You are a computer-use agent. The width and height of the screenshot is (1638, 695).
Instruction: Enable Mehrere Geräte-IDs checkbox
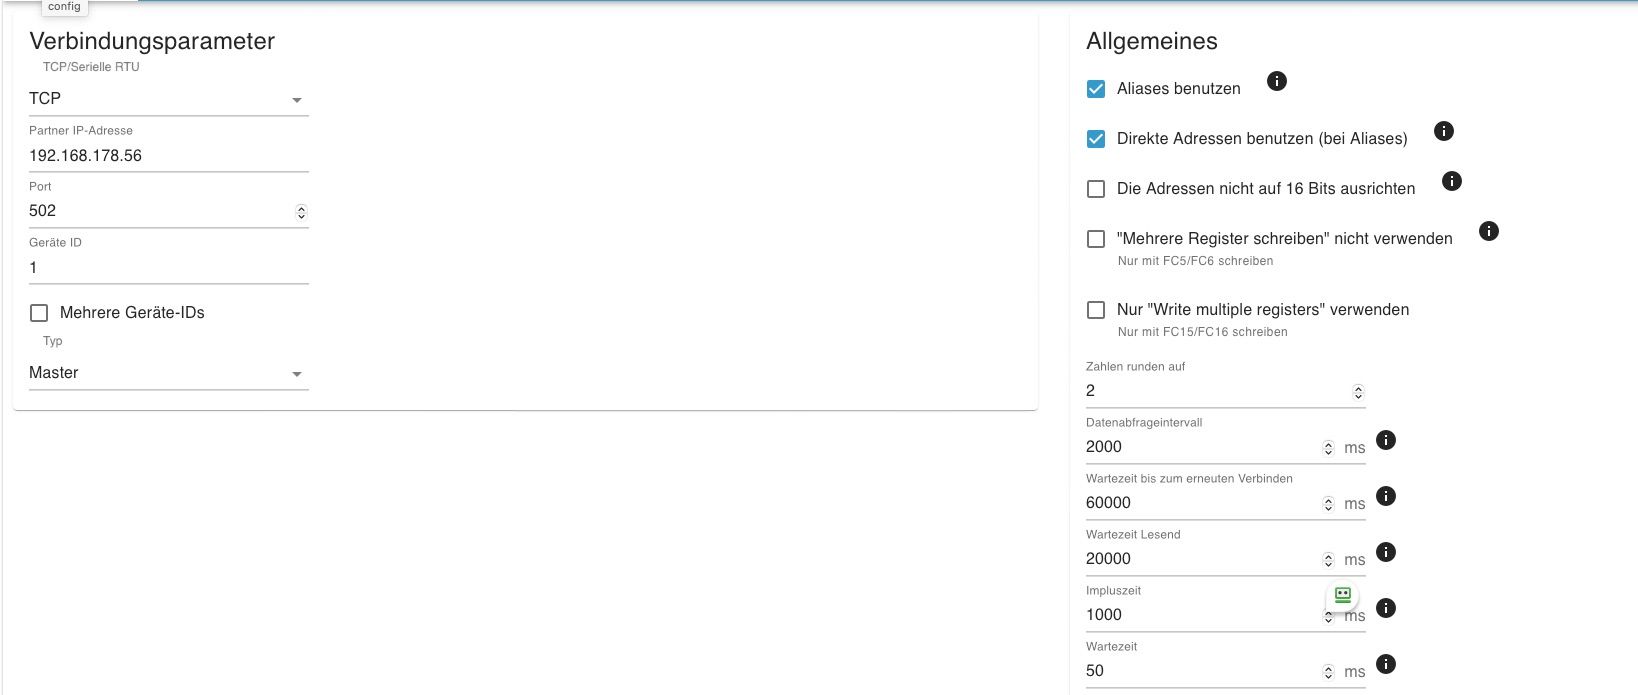coord(39,313)
